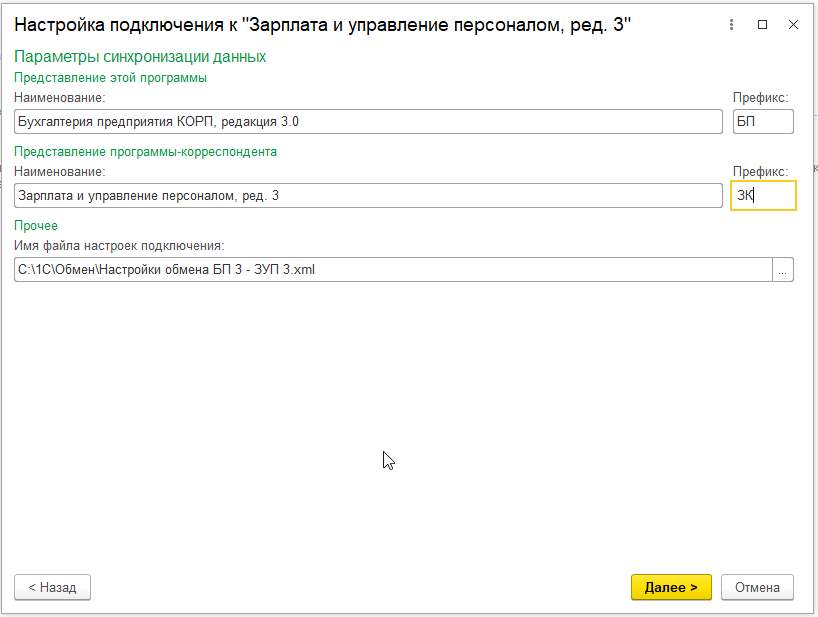
Task: Maximize the connection settings window
Action: (x=762, y=25)
